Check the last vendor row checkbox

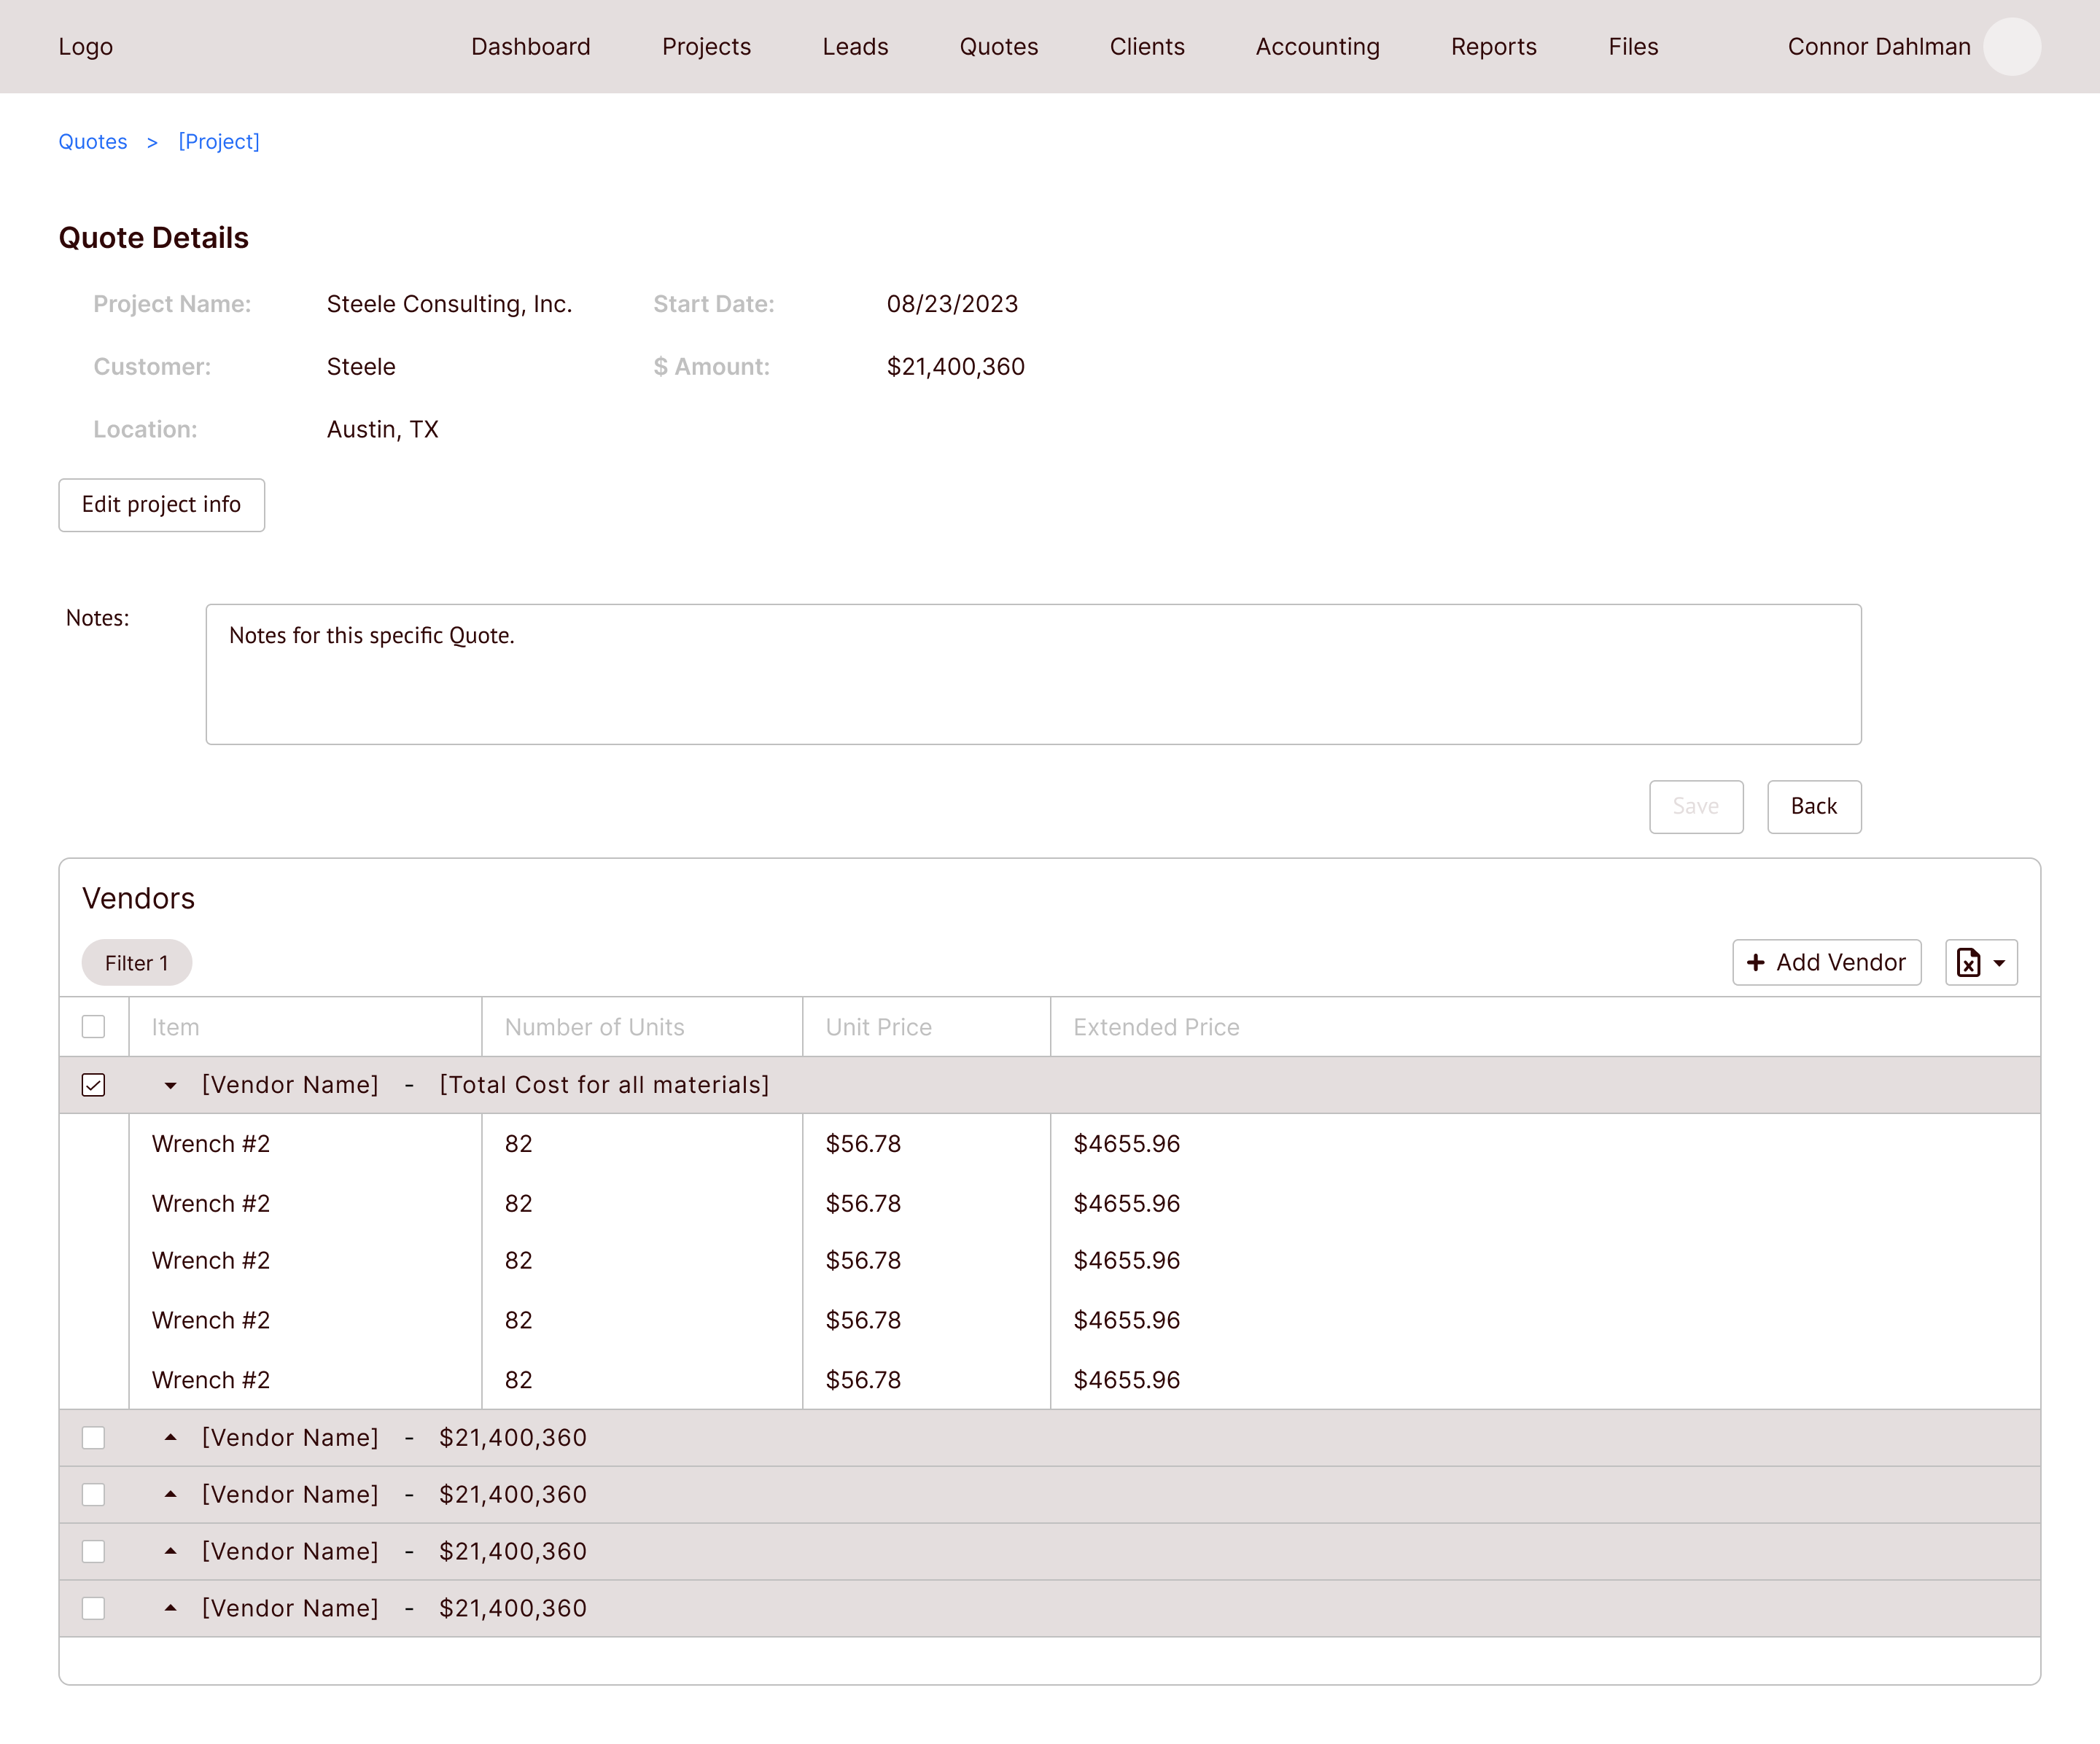click(93, 1608)
